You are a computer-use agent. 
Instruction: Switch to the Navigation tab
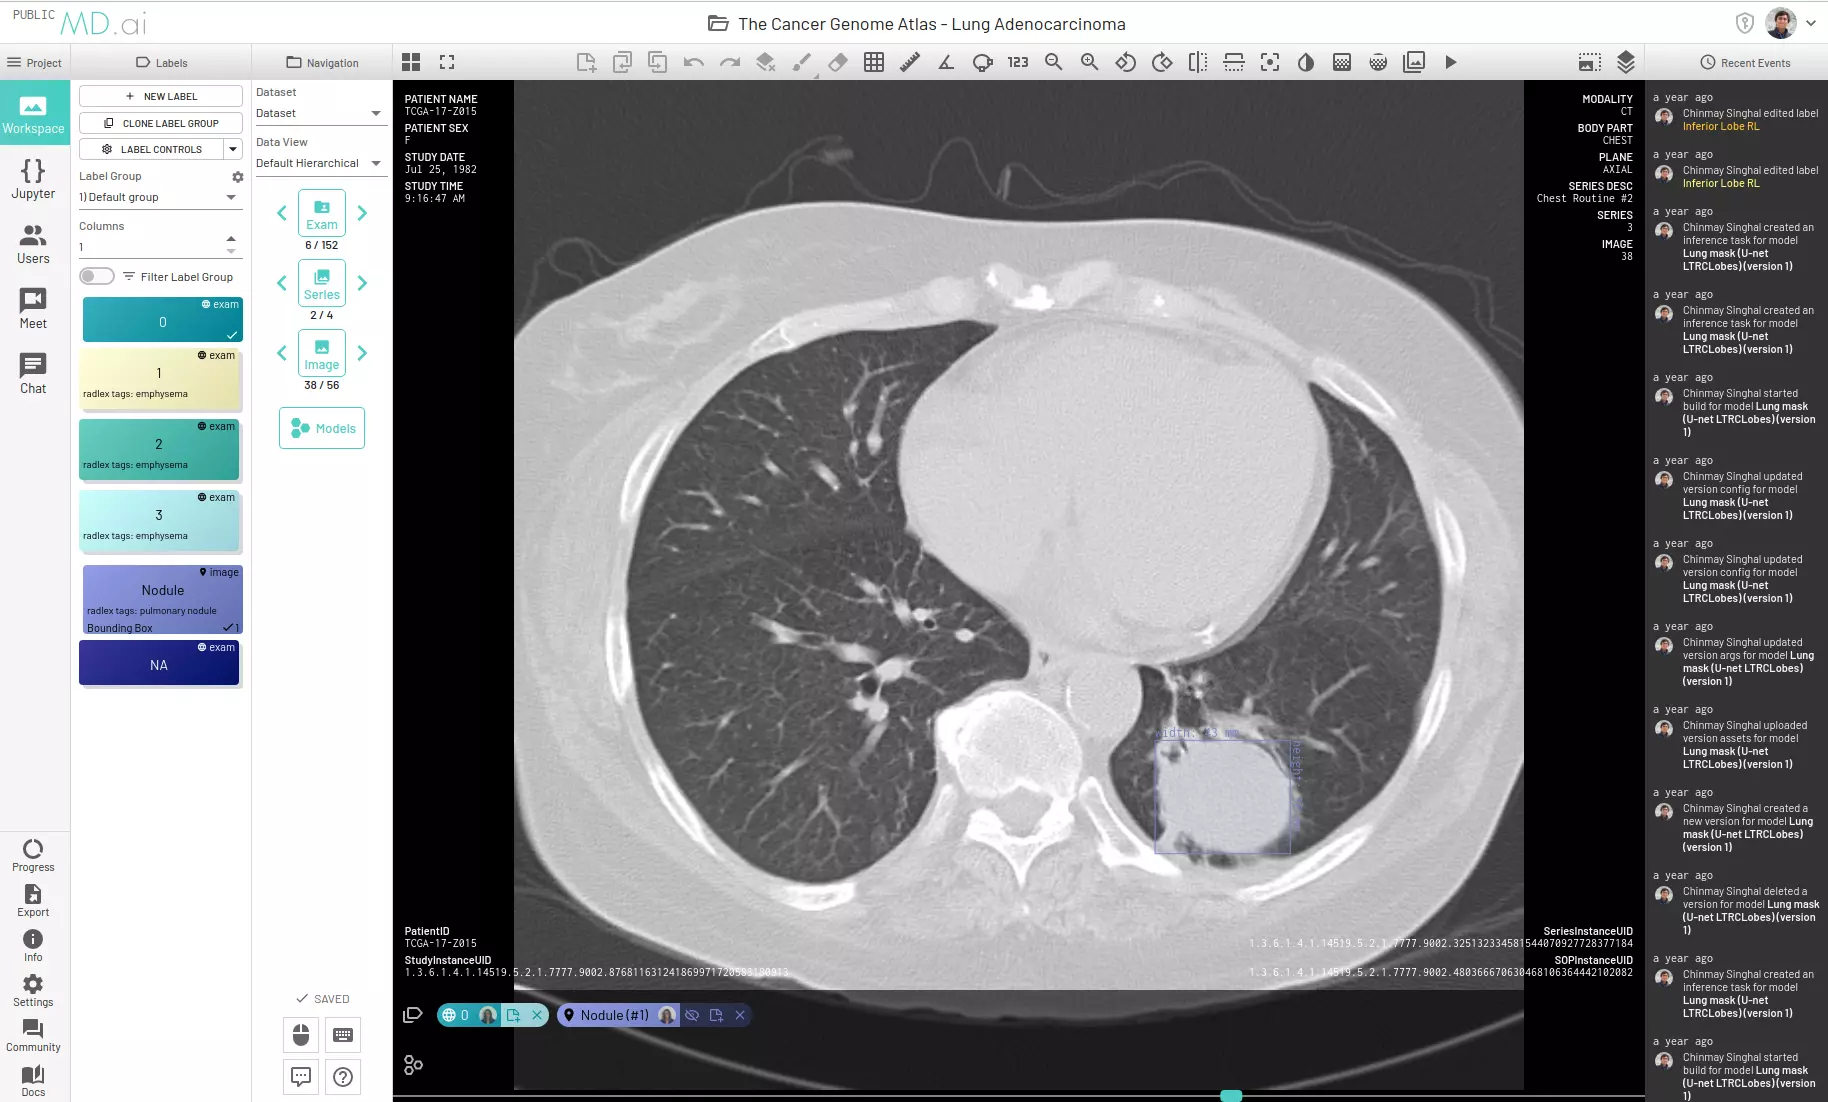coord(322,62)
